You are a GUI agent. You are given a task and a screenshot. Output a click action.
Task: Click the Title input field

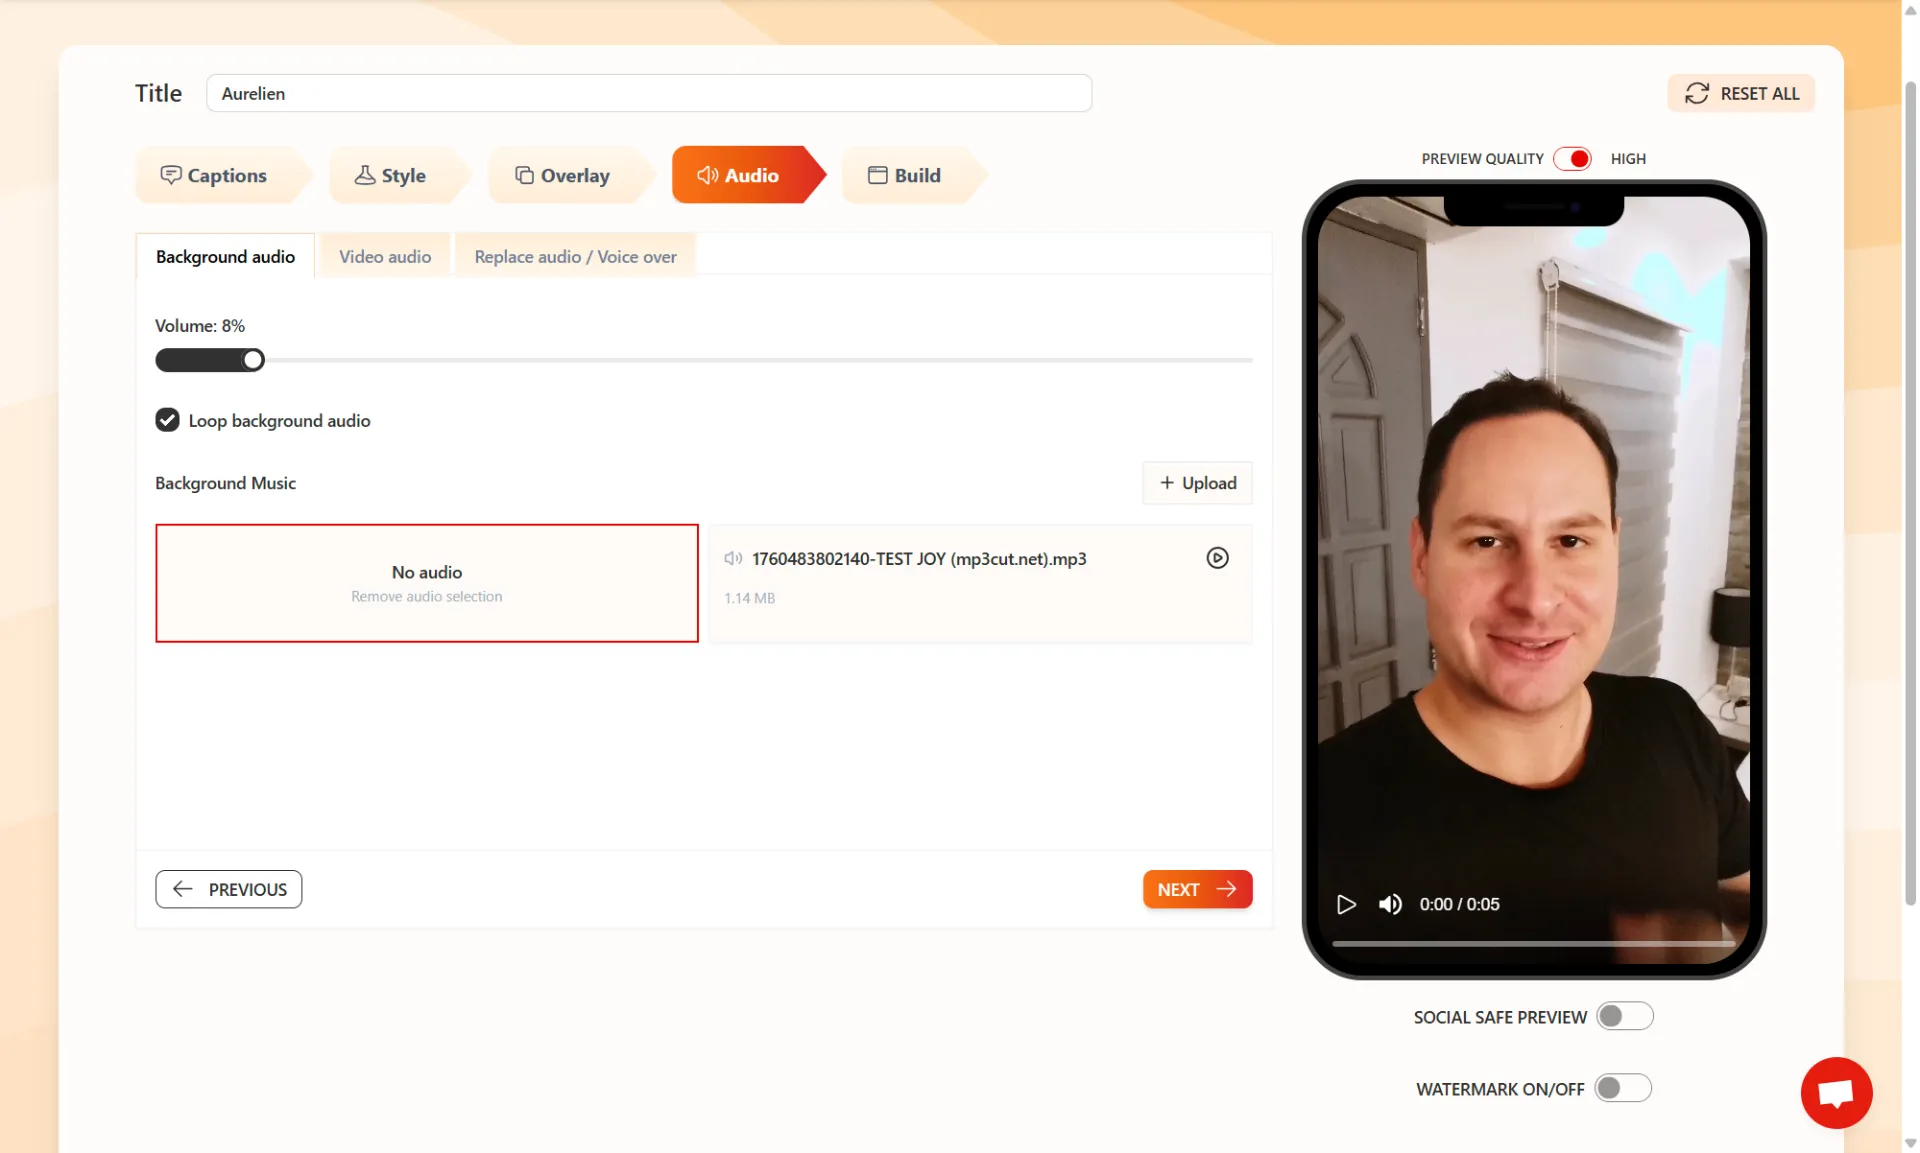point(648,93)
